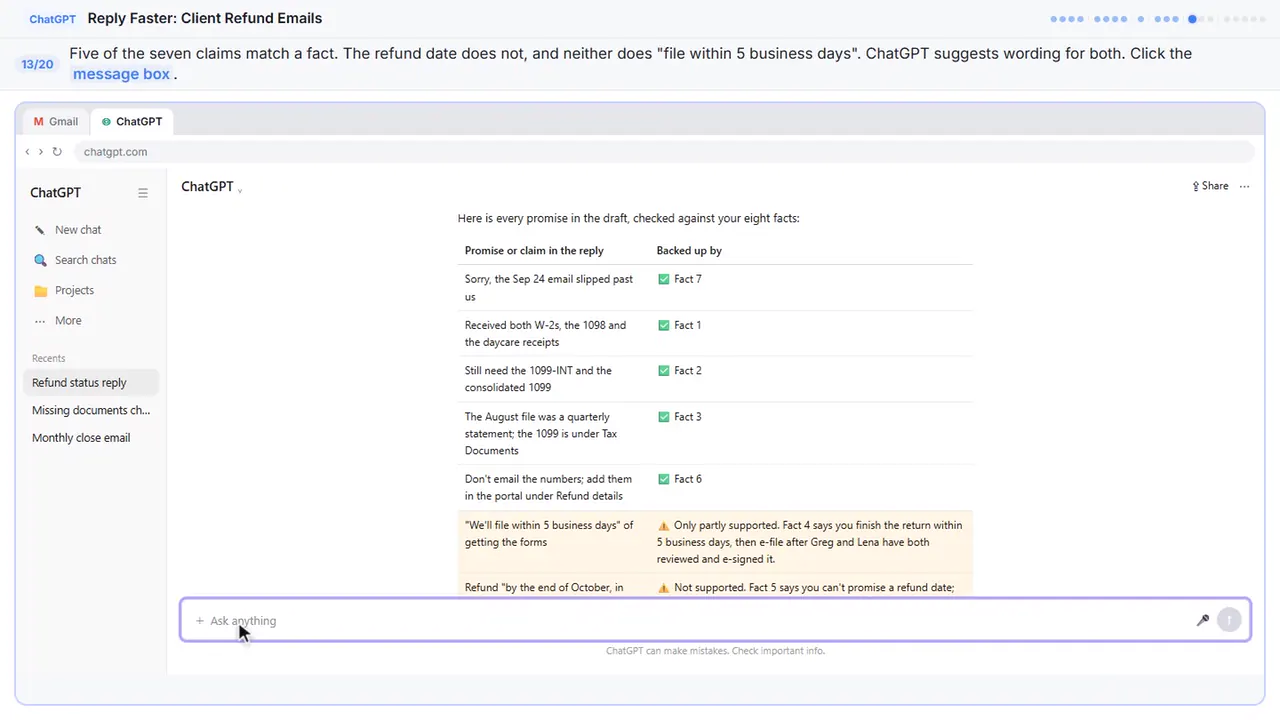The height and width of the screenshot is (720, 1280).
Task: Click the send arrow button
Action: (1229, 620)
